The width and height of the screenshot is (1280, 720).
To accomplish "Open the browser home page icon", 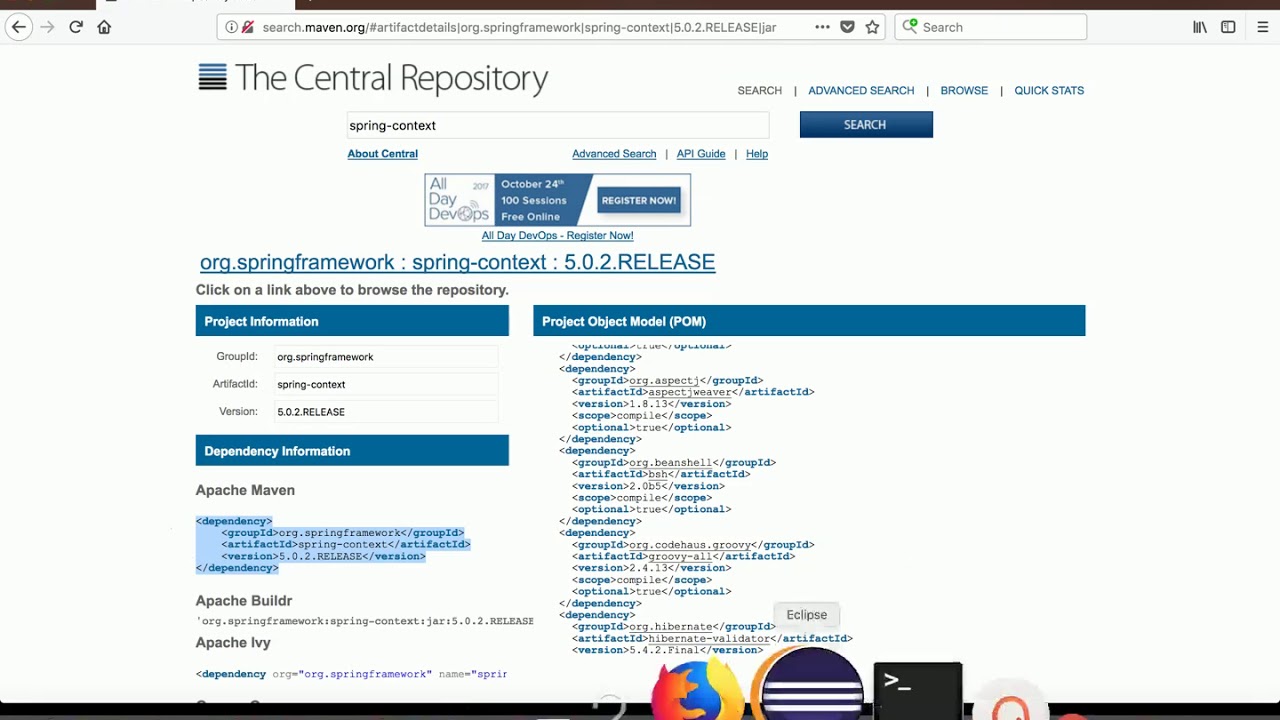I will pos(104,27).
